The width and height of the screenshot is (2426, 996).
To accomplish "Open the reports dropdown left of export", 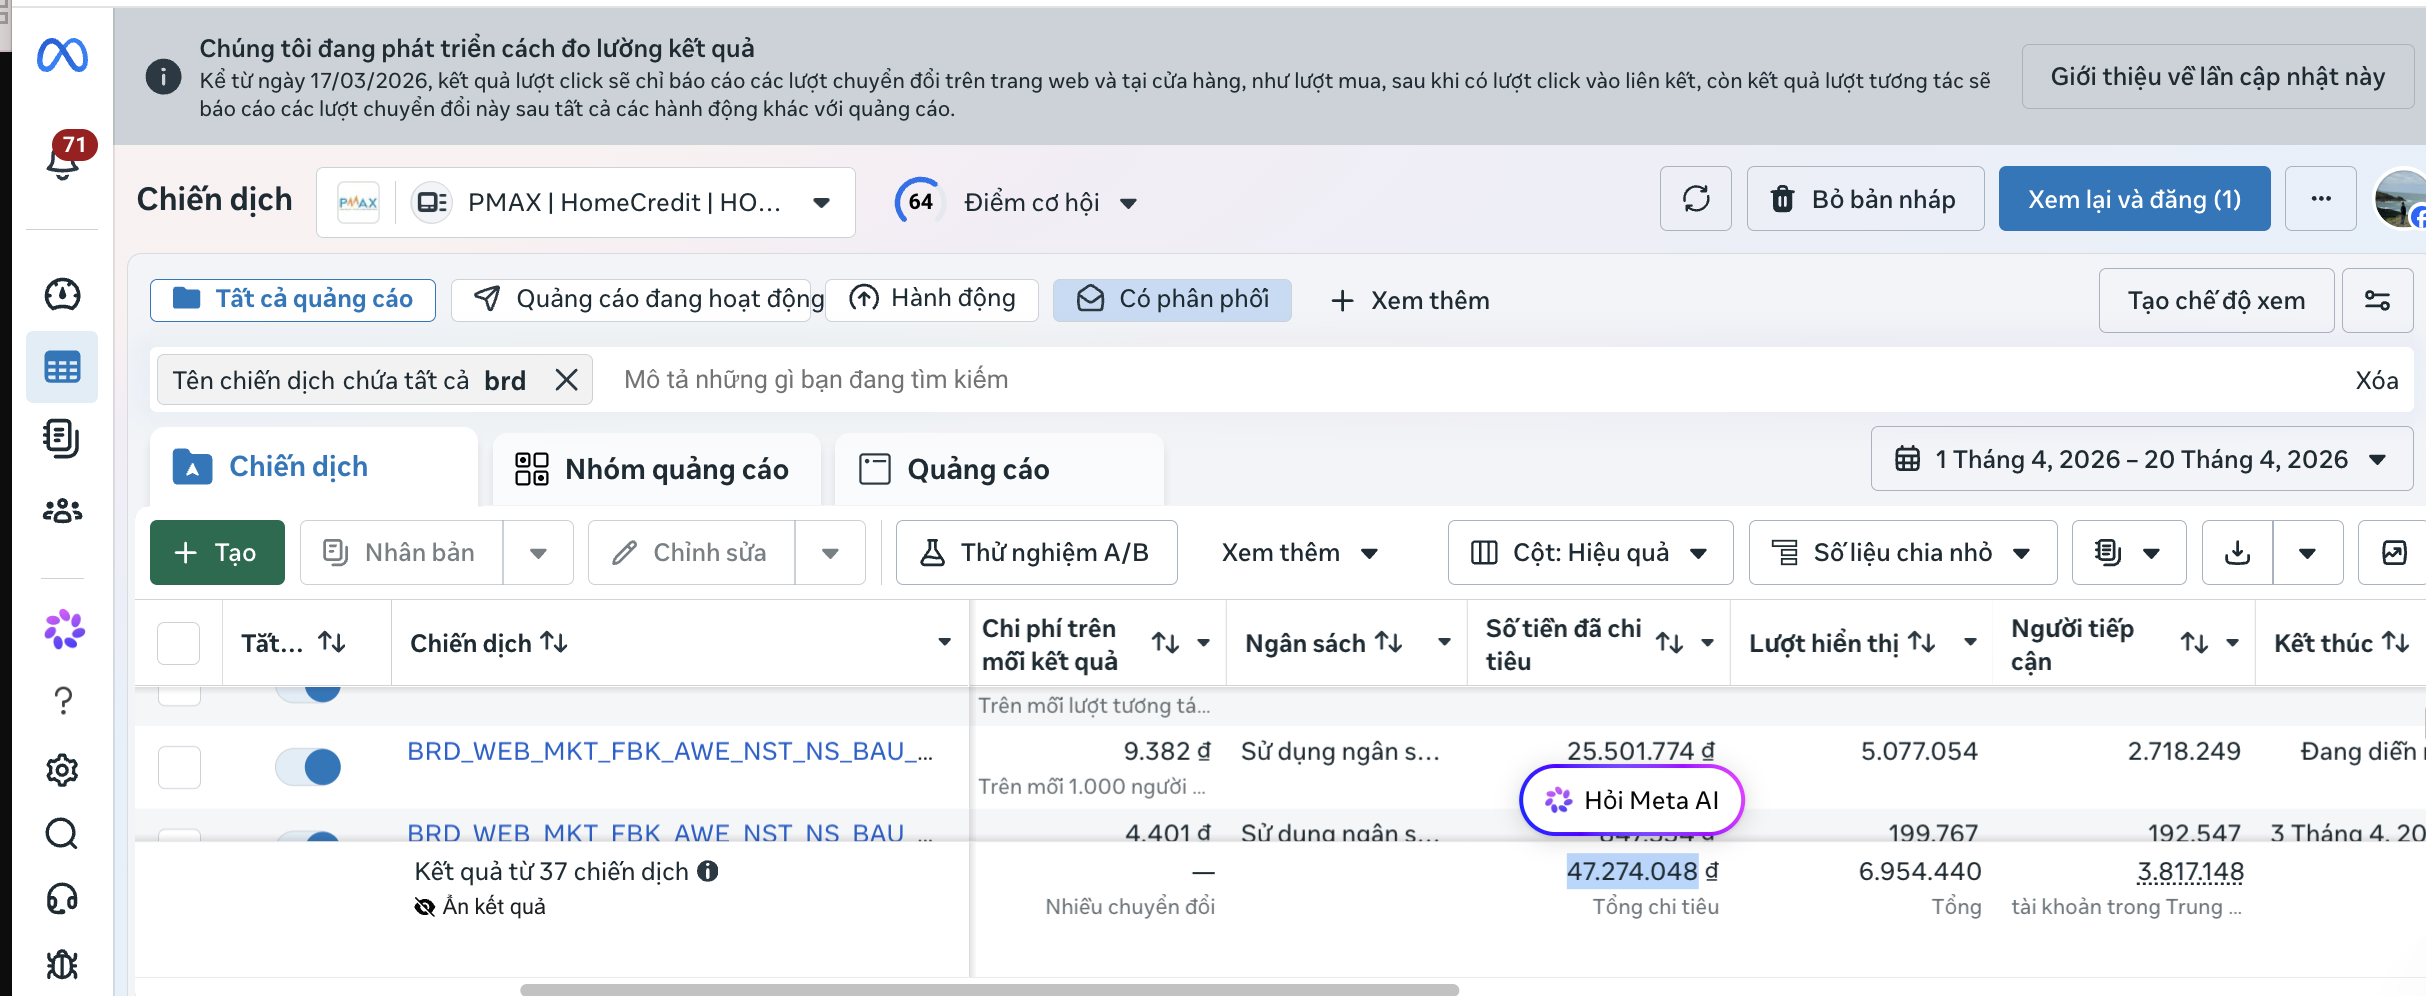I will 2129,552.
